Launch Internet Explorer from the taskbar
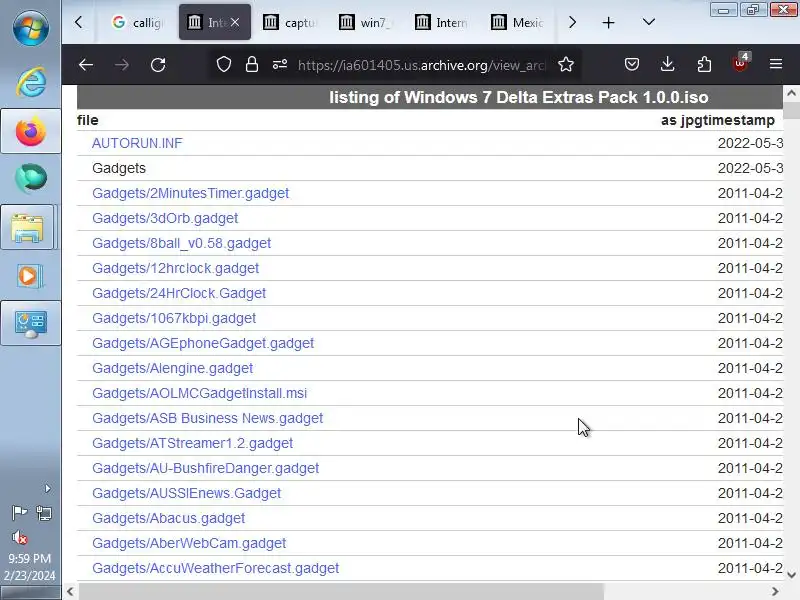 point(31,82)
